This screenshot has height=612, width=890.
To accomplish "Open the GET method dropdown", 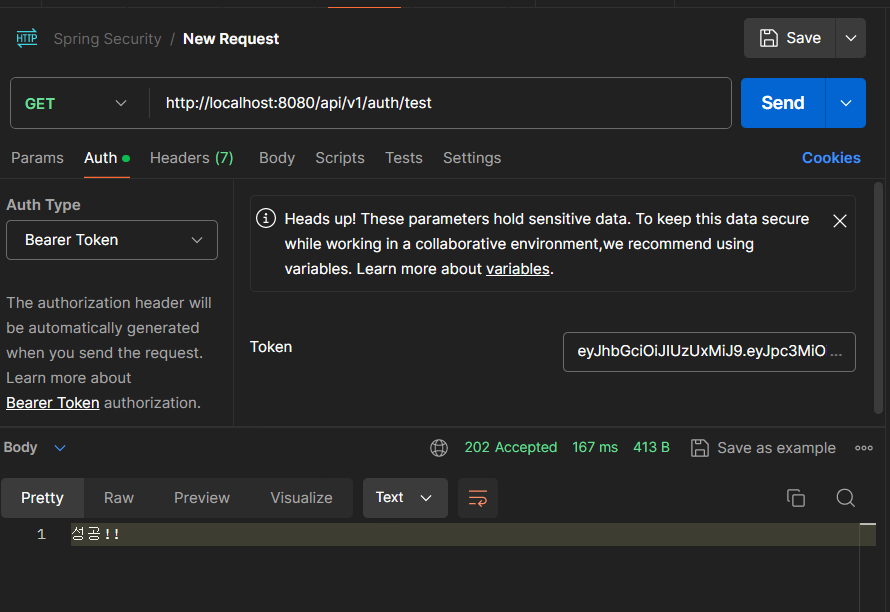I will pos(75,103).
